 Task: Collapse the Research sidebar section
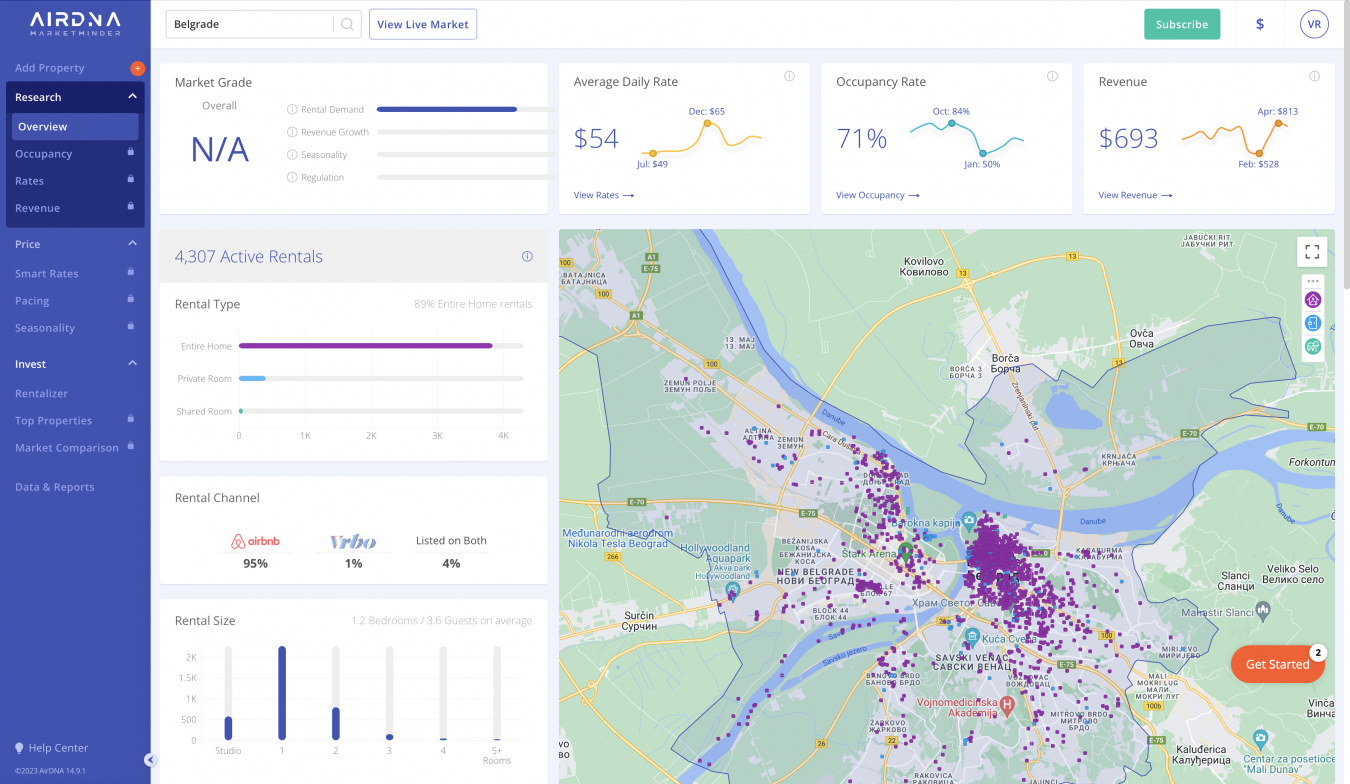click(x=132, y=97)
